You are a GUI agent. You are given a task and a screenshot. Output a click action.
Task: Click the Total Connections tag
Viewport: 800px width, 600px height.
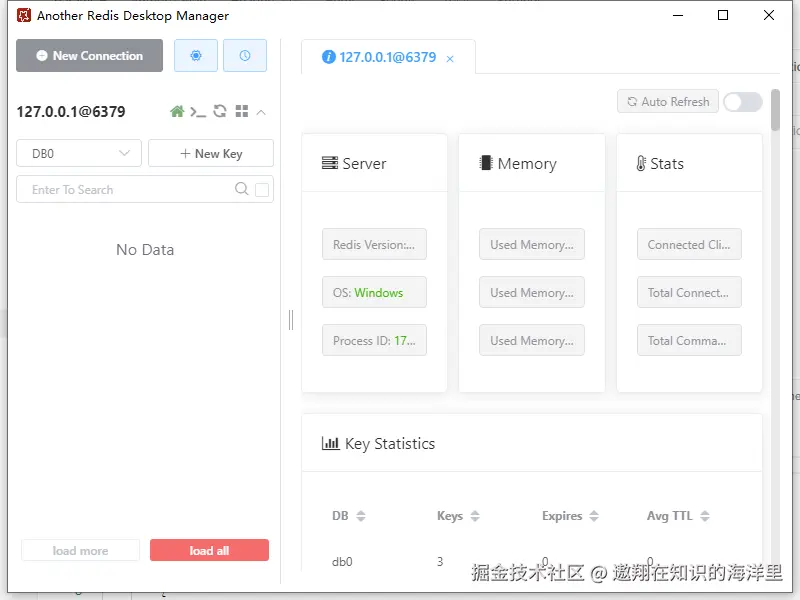689,292
